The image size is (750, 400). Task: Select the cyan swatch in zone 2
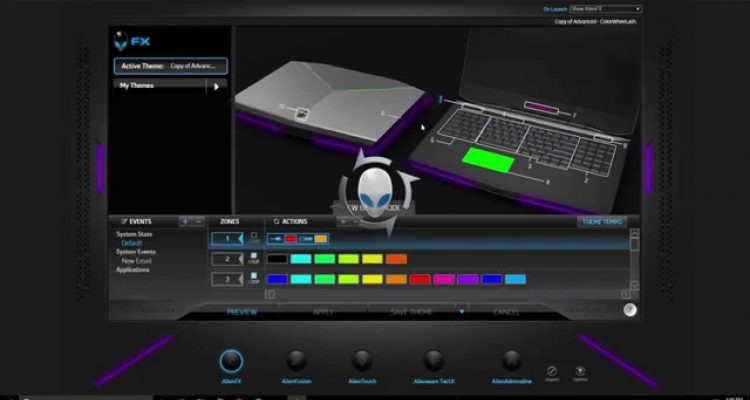tap(301, 259)
